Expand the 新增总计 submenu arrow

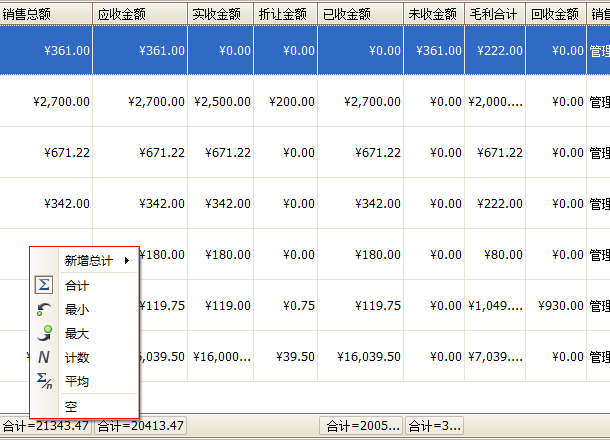[x=127, y=260]
